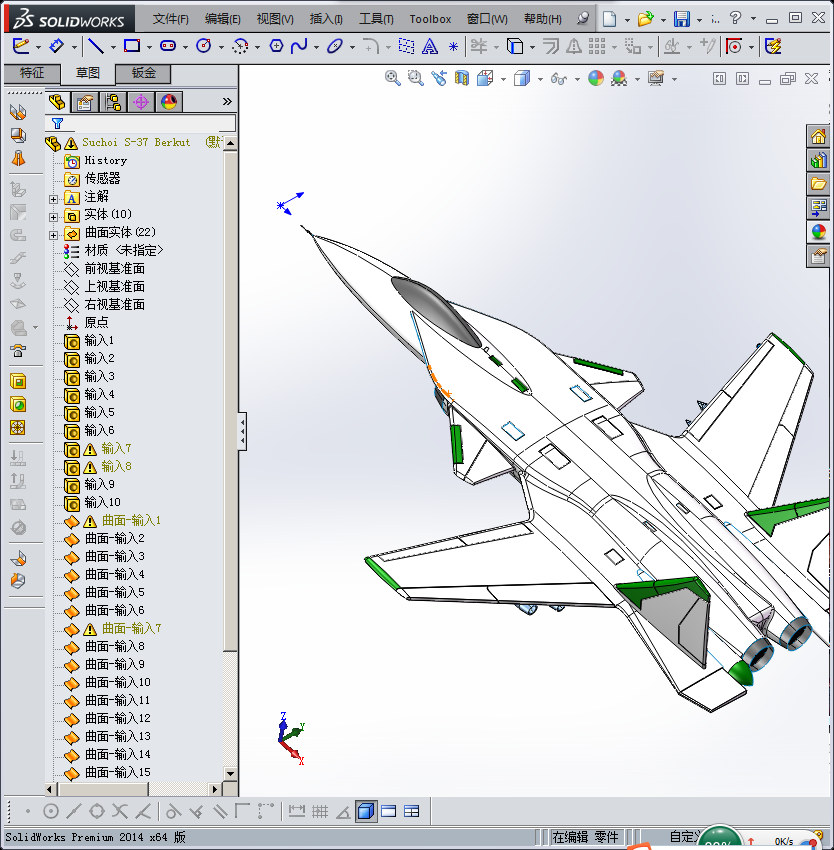The width and height of the screenshot is (834, 850).
Task: Open the Rectangle tool dropdown arrow
Action: 149,48
